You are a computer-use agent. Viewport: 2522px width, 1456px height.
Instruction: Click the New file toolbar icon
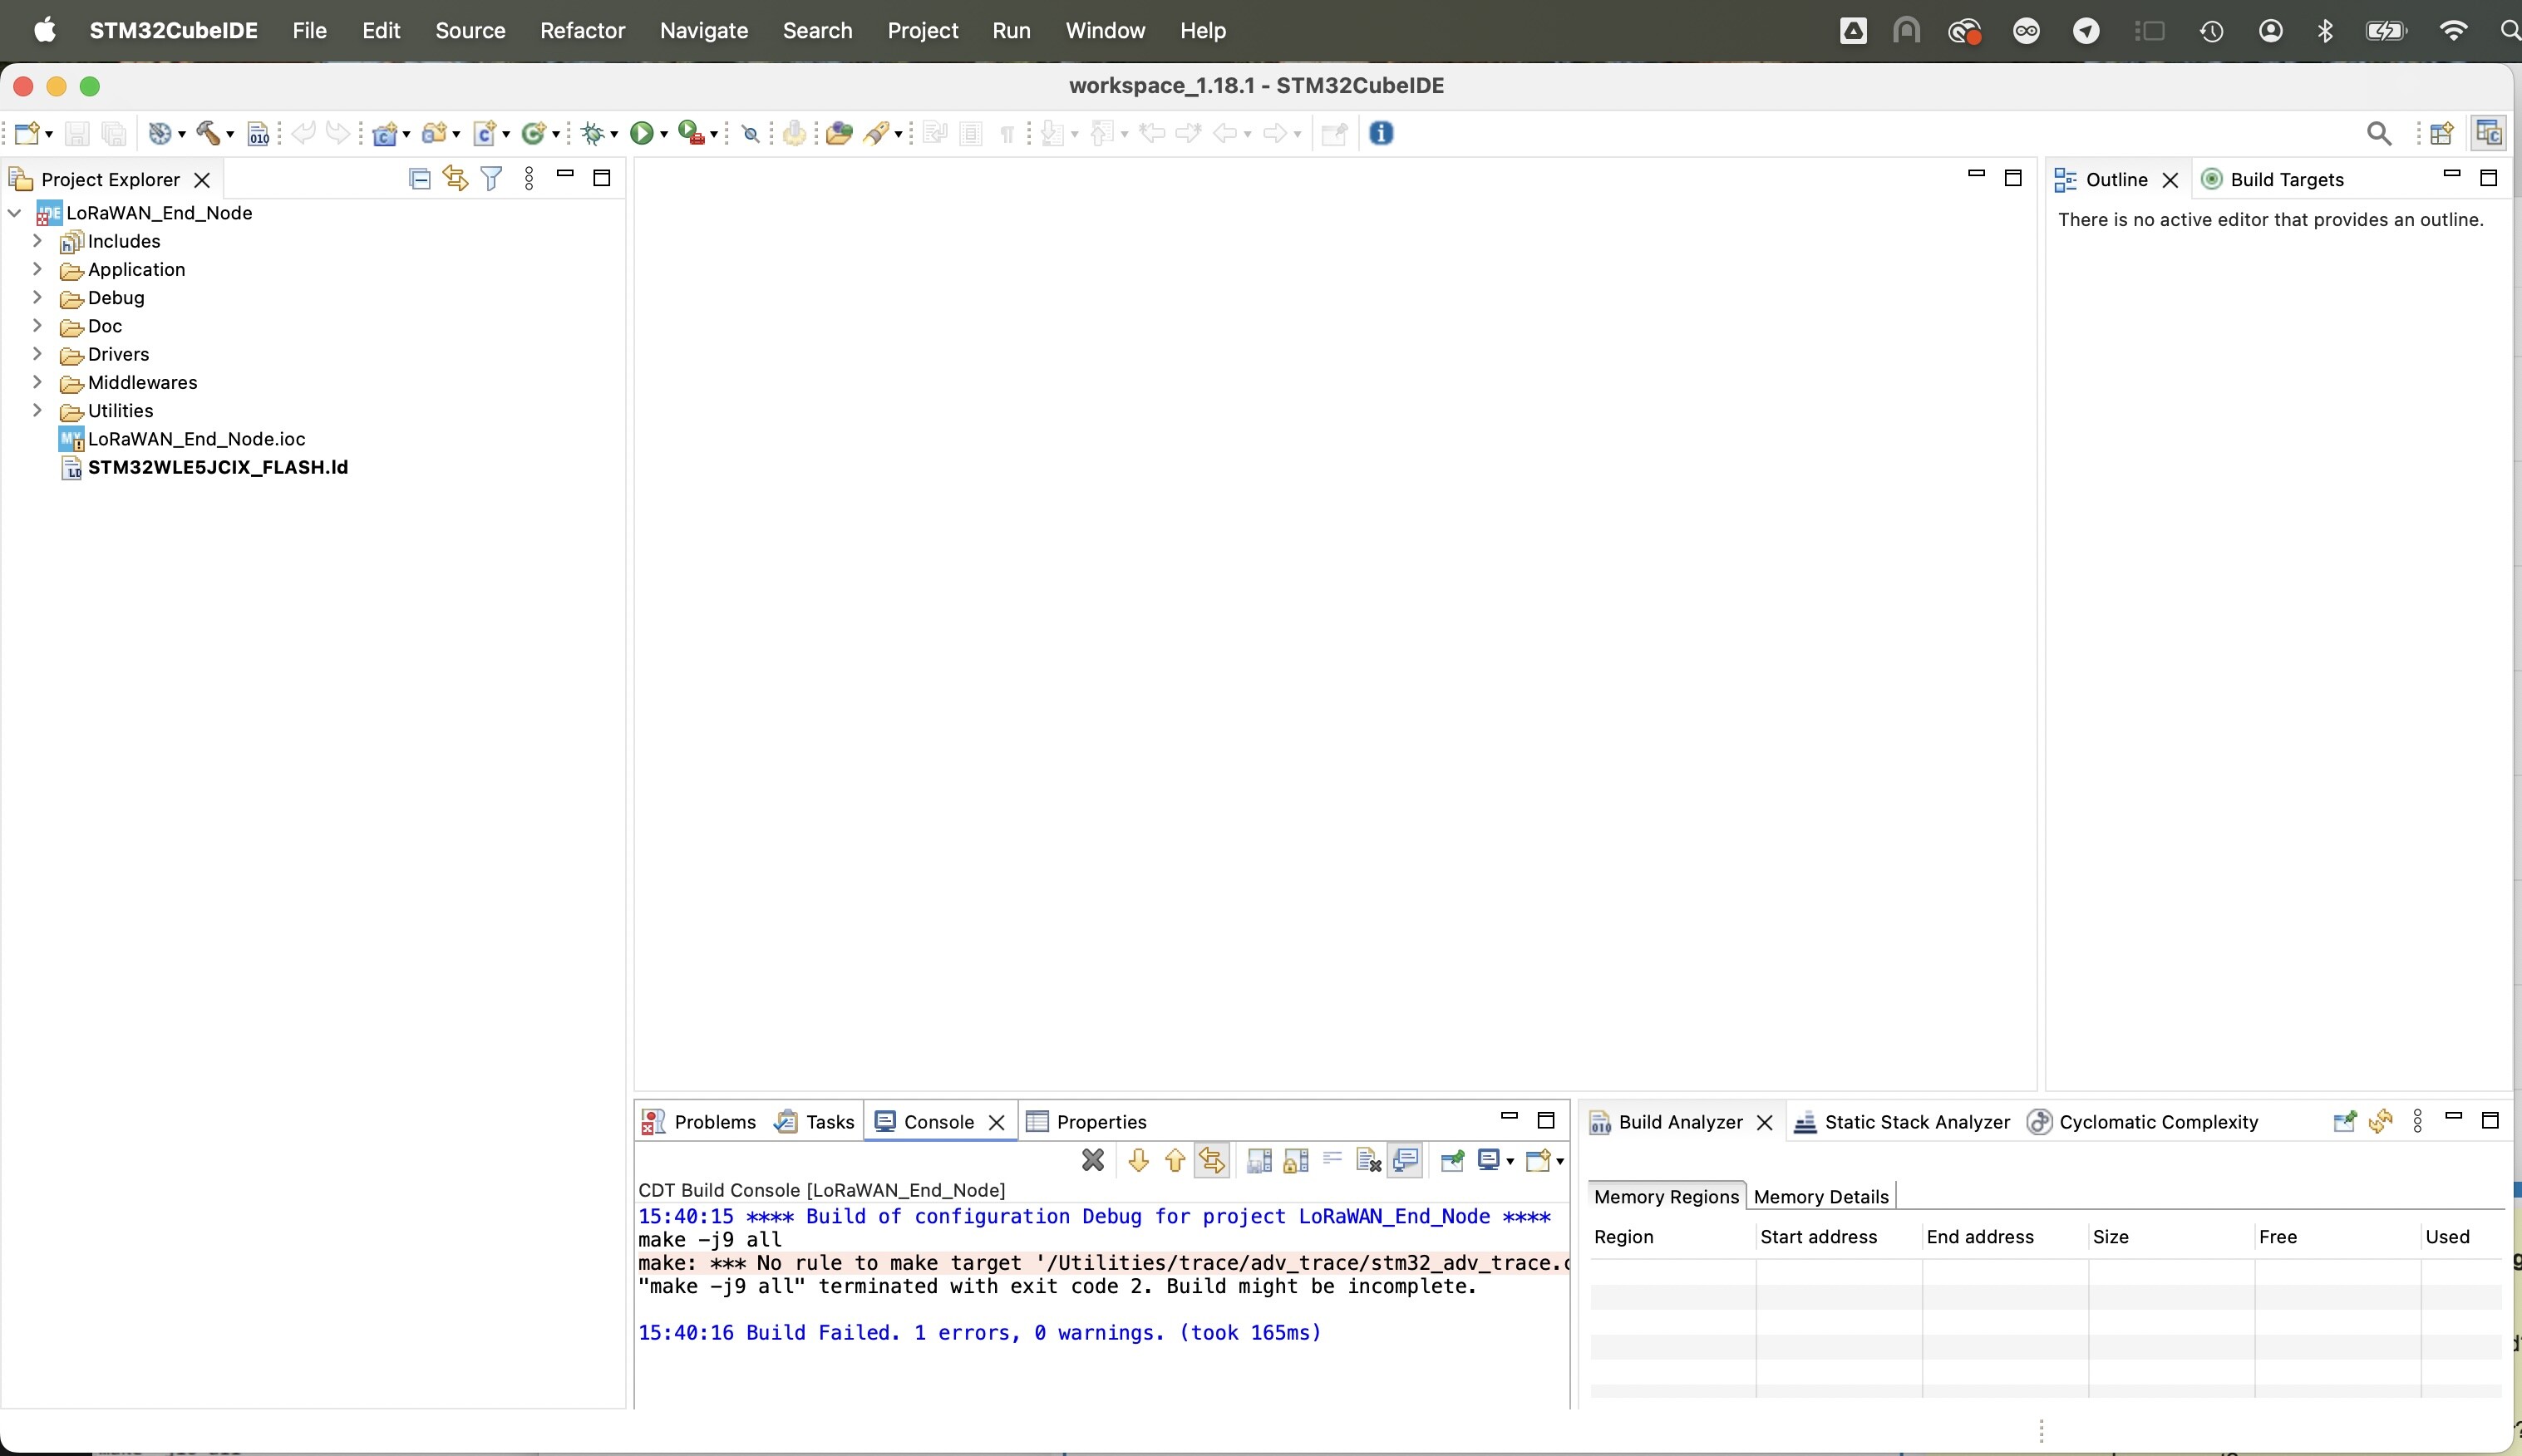point(27,133)
